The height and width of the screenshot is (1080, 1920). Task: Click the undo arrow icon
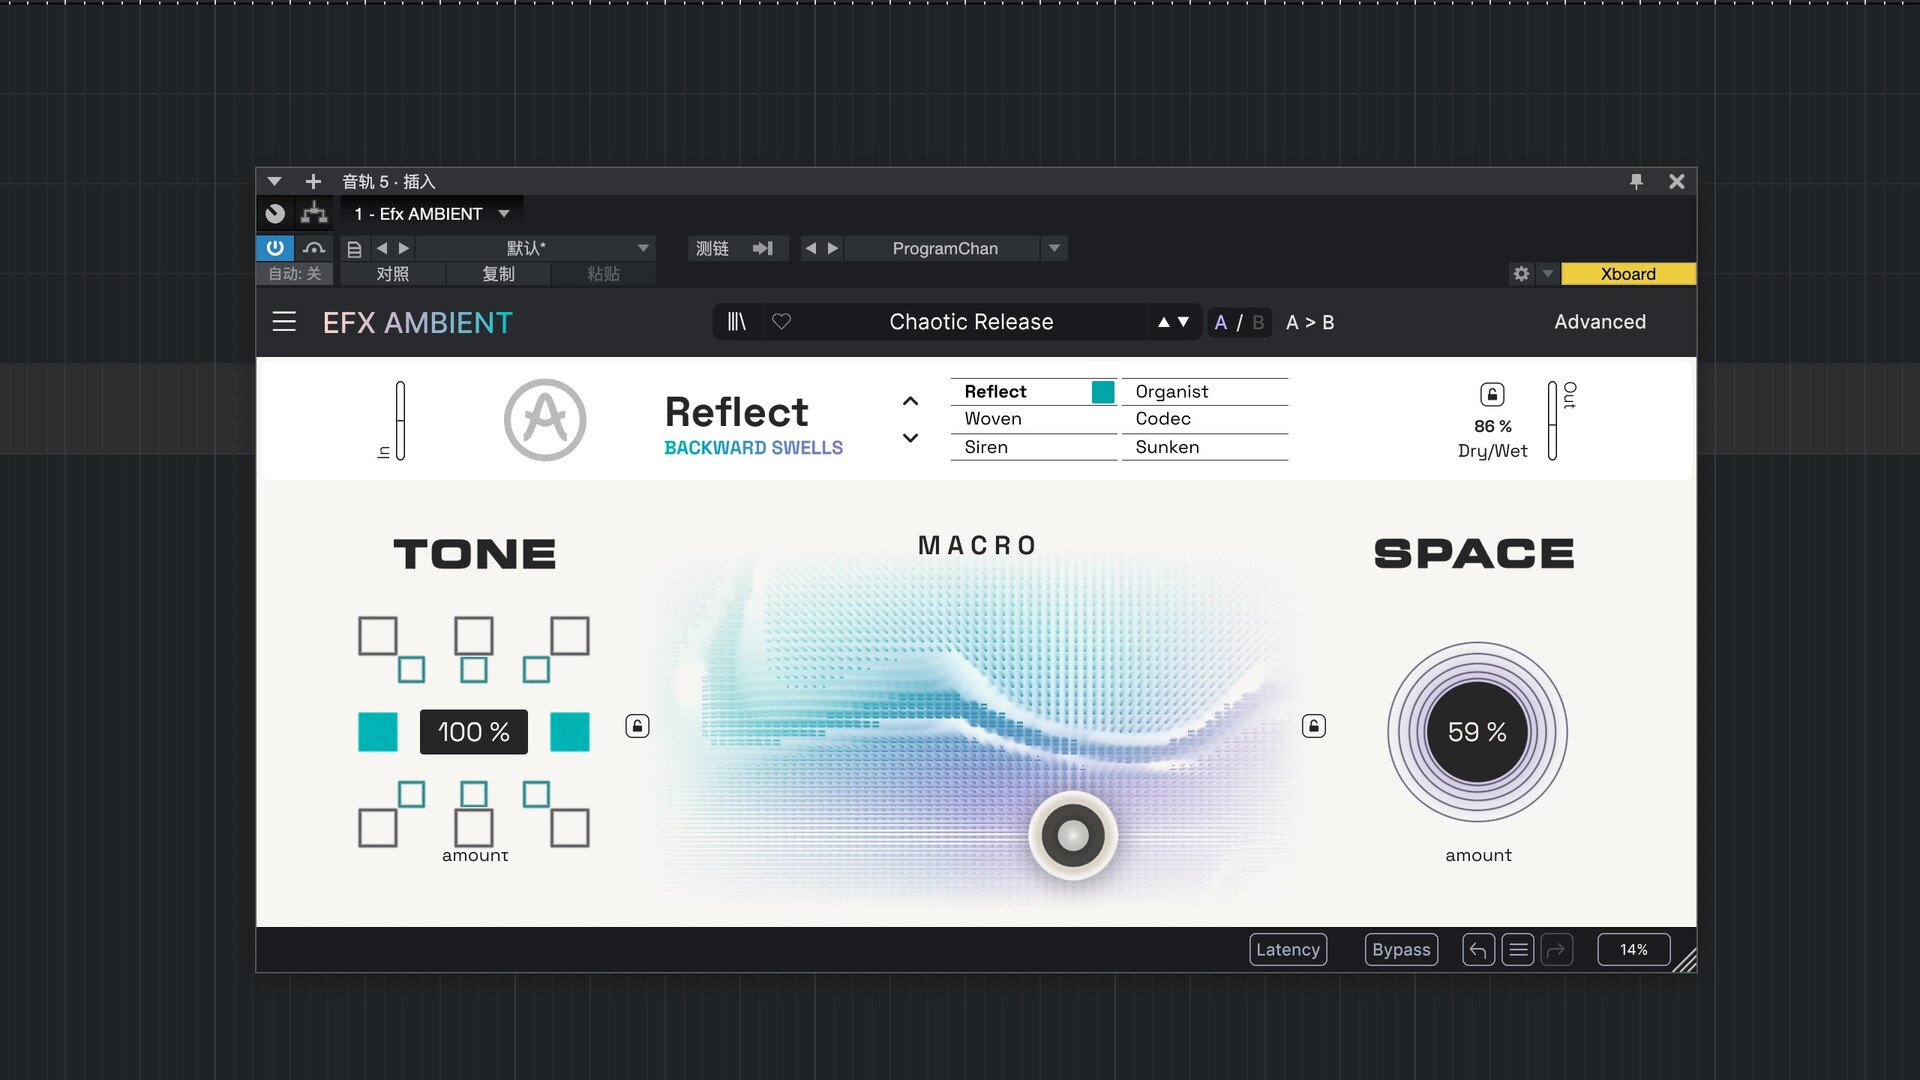click(x=1478, y=950)
